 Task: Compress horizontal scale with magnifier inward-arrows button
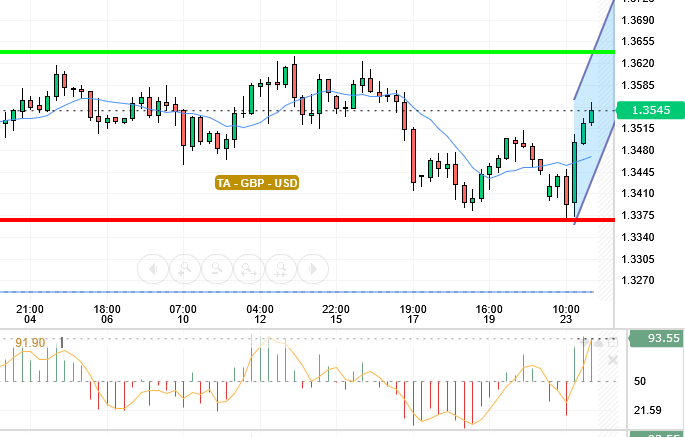point(281,269)
